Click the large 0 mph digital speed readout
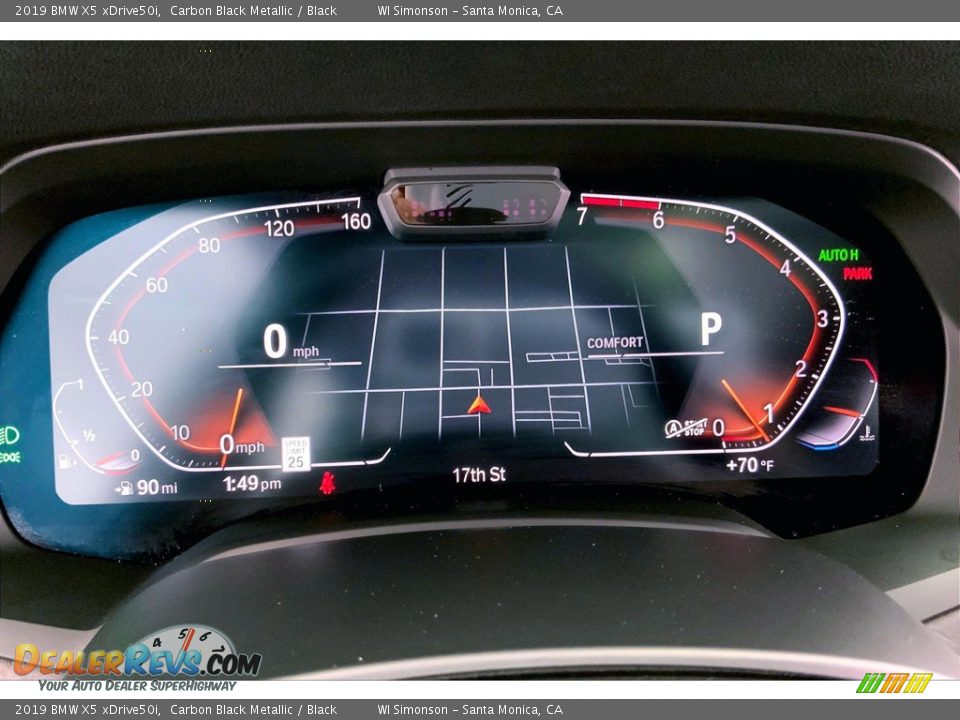Screen dimensions: 960x720 coord(291,342)
